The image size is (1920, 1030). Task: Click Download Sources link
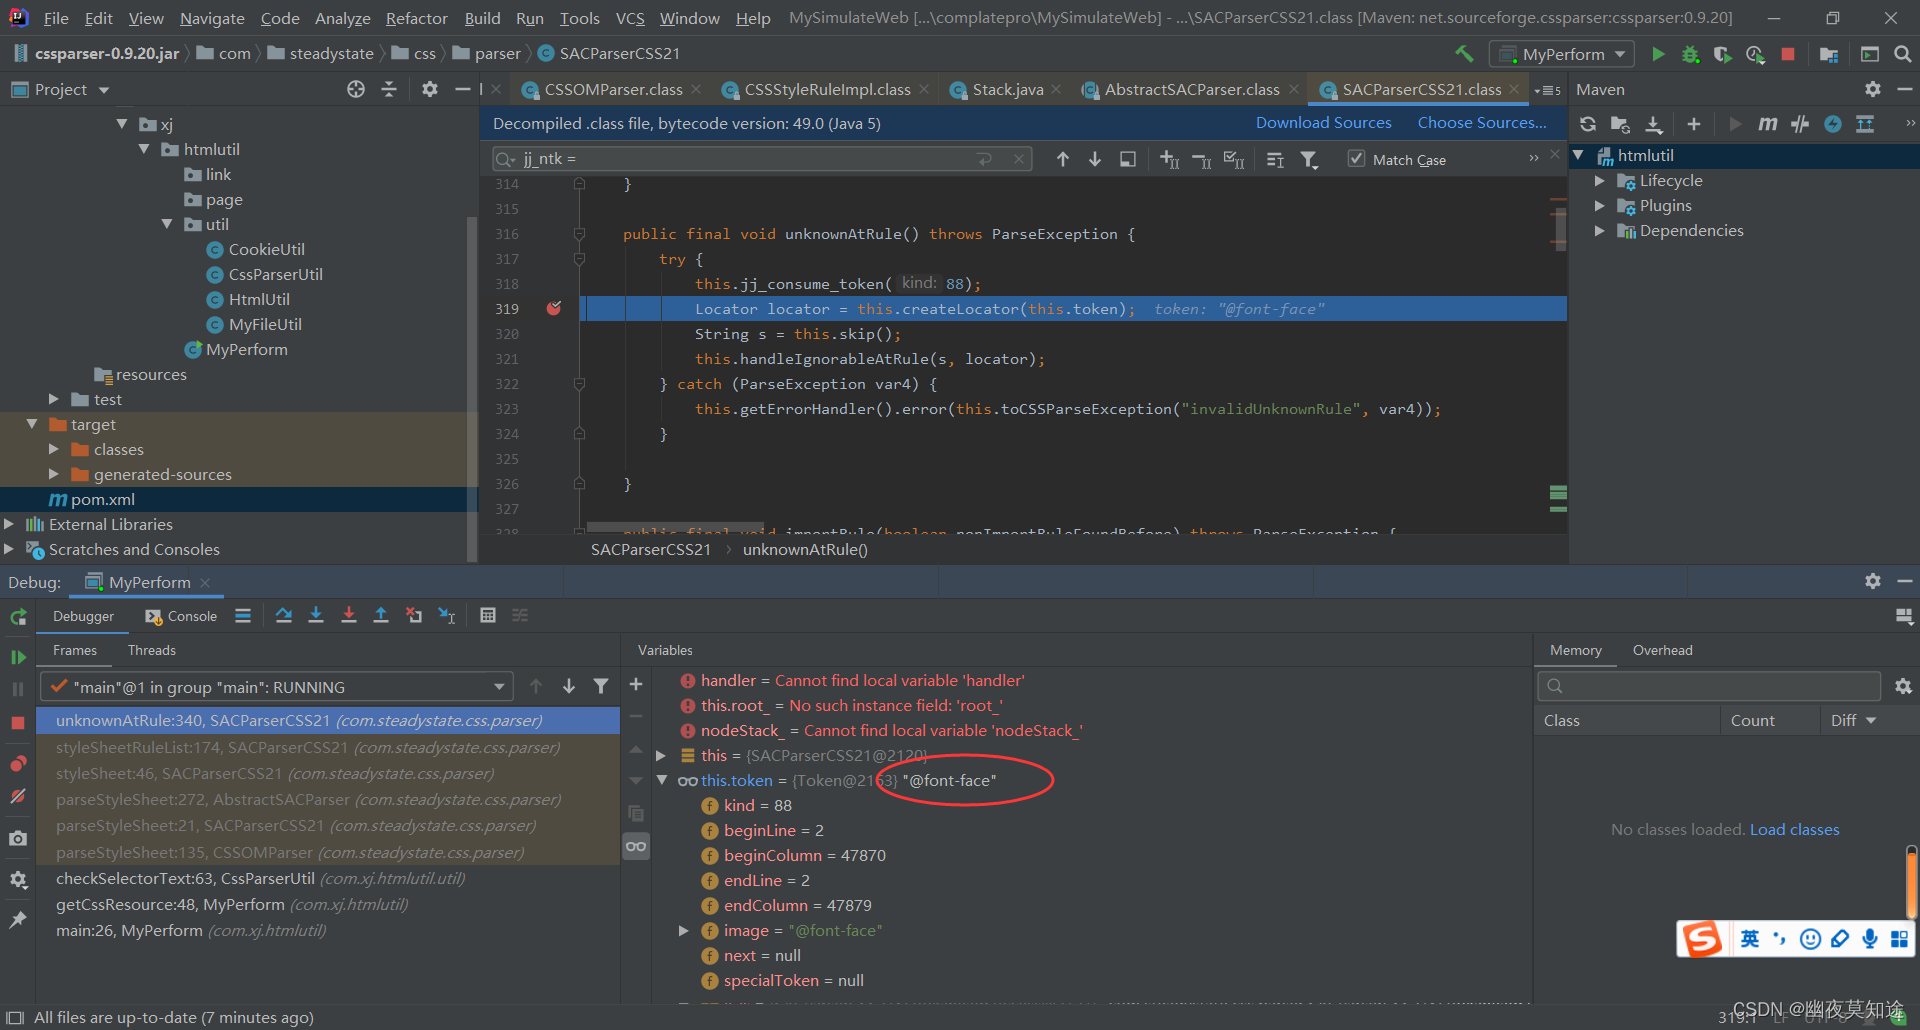tap(1323, 123)
